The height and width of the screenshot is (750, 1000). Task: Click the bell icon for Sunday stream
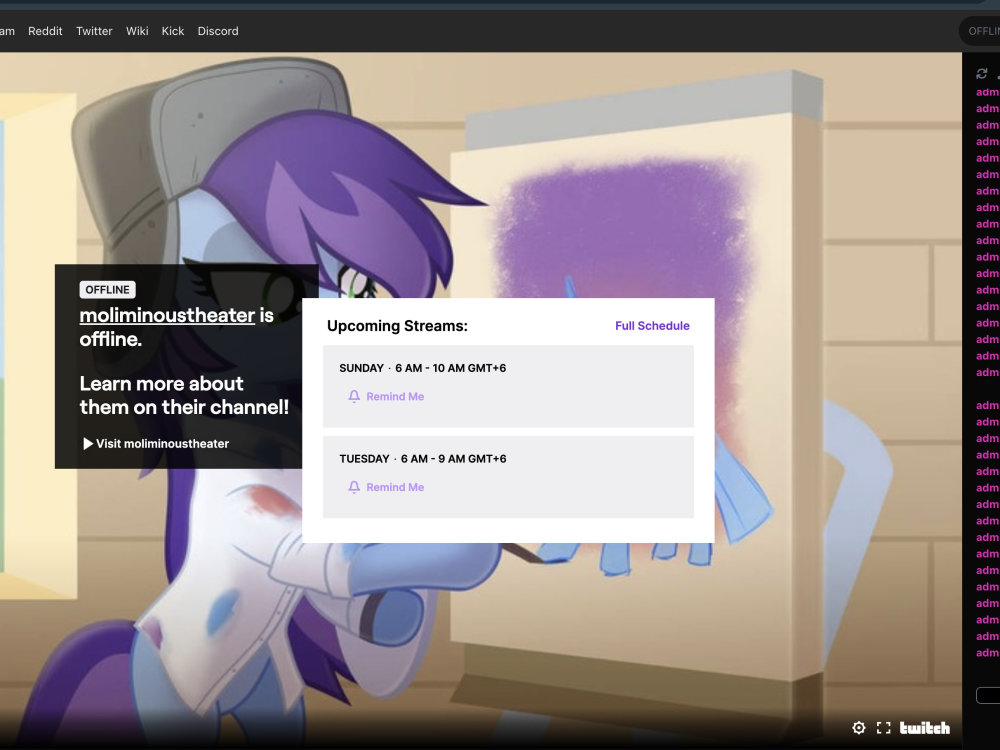(x=354, y=396)
